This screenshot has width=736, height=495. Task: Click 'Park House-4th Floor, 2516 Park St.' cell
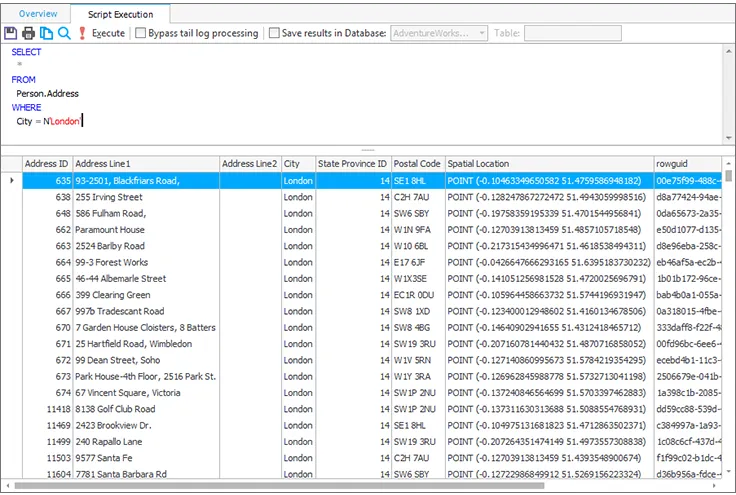click(x=146, y=376)
